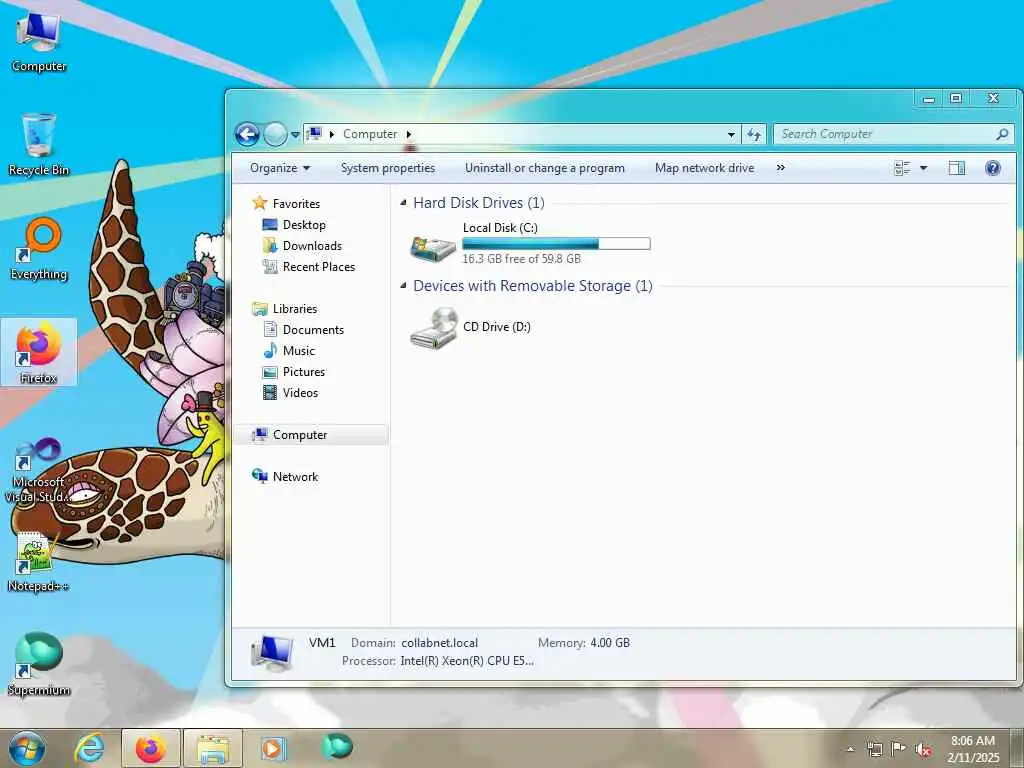
Task: Select the CD Drive (D:) icon
Action: pyautogui.click(x=434, y=328)
